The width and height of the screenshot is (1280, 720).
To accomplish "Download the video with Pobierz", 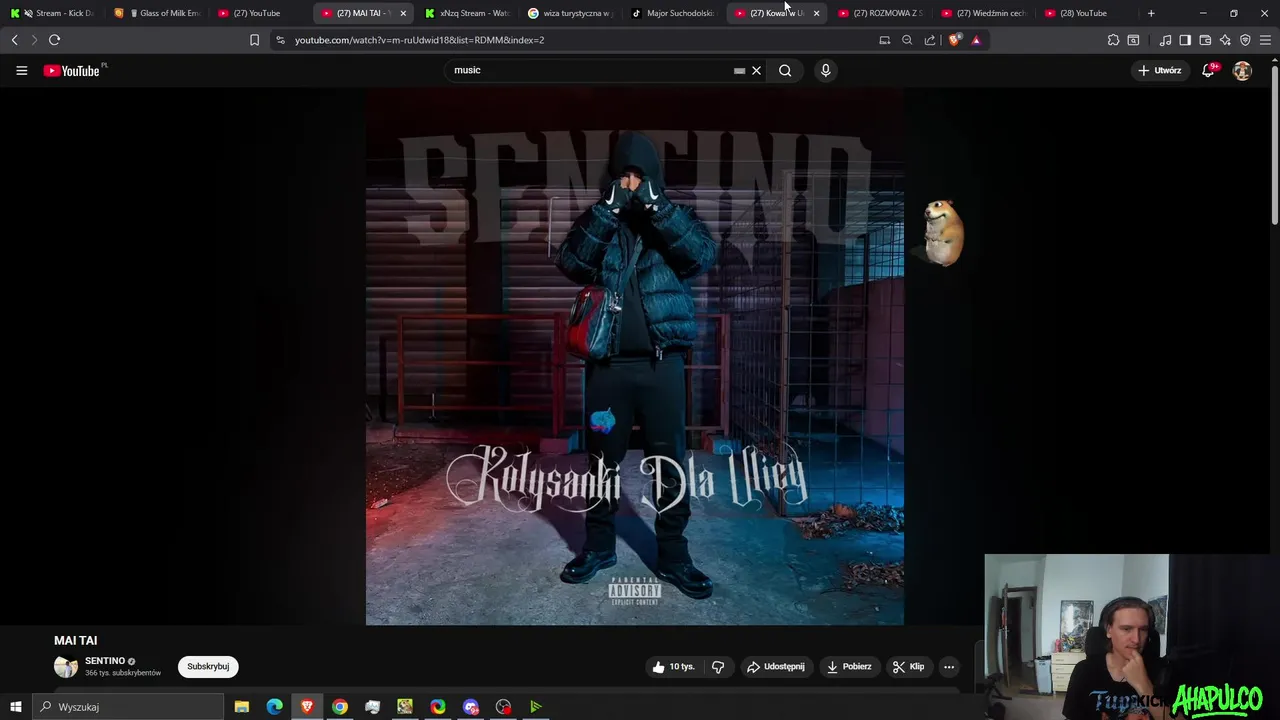I will click(849, 667).
